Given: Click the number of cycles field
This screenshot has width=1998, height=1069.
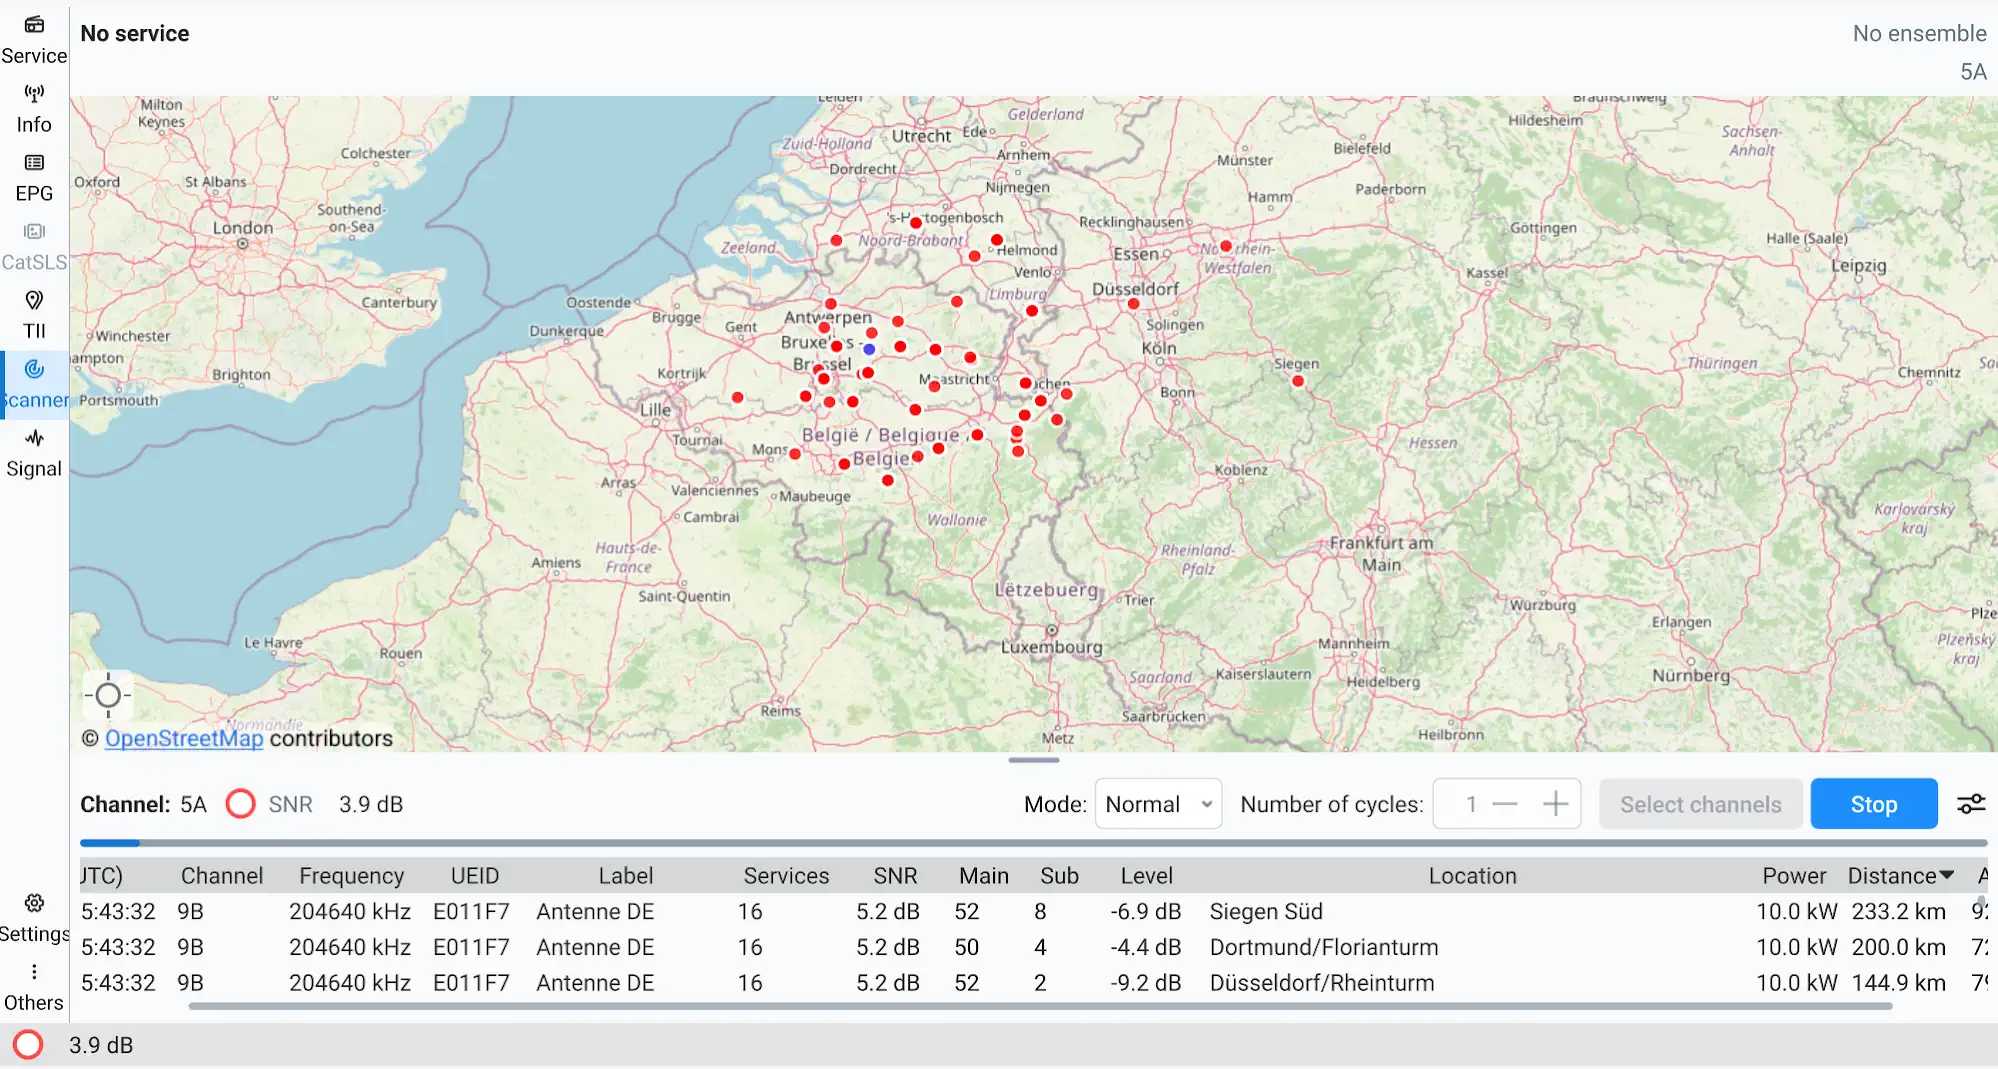Looking at the screenshot, I should coord(1470,804).
